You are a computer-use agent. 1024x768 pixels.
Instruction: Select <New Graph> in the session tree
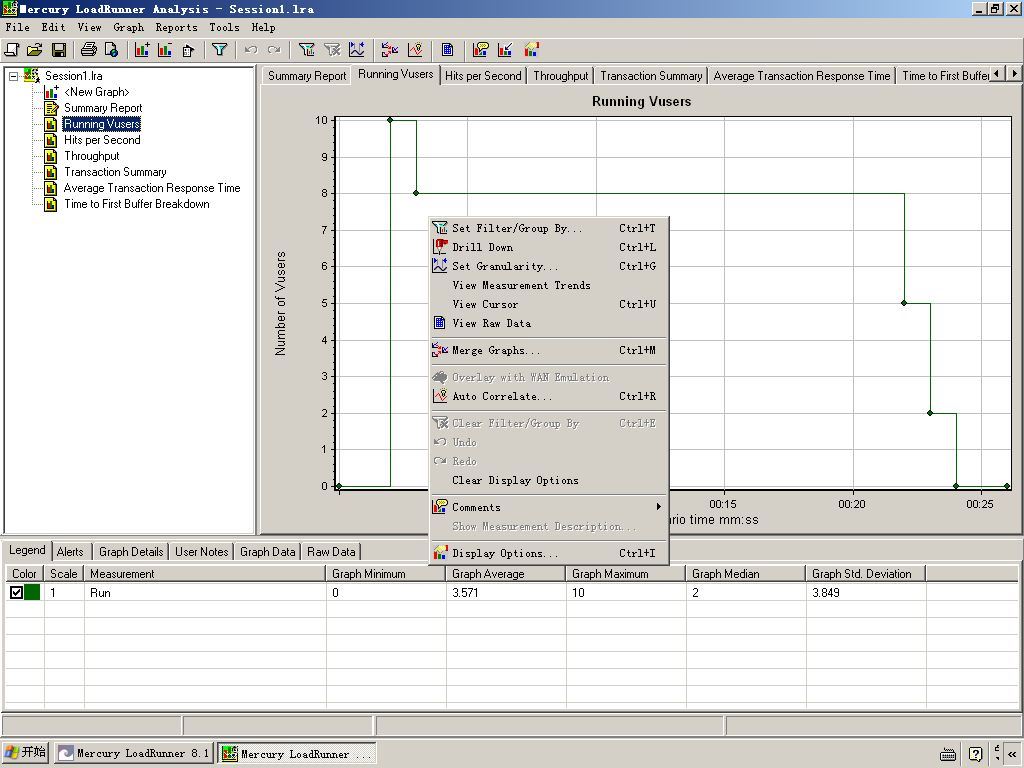click(97, 92)
